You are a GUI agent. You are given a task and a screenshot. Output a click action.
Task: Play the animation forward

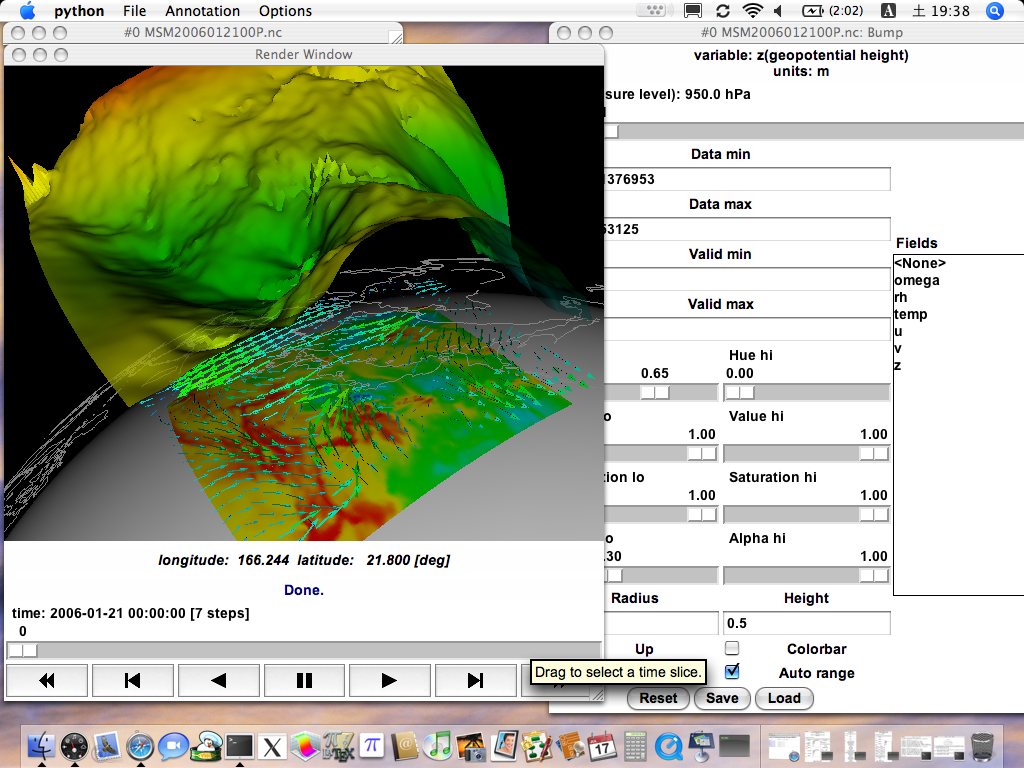390,681
